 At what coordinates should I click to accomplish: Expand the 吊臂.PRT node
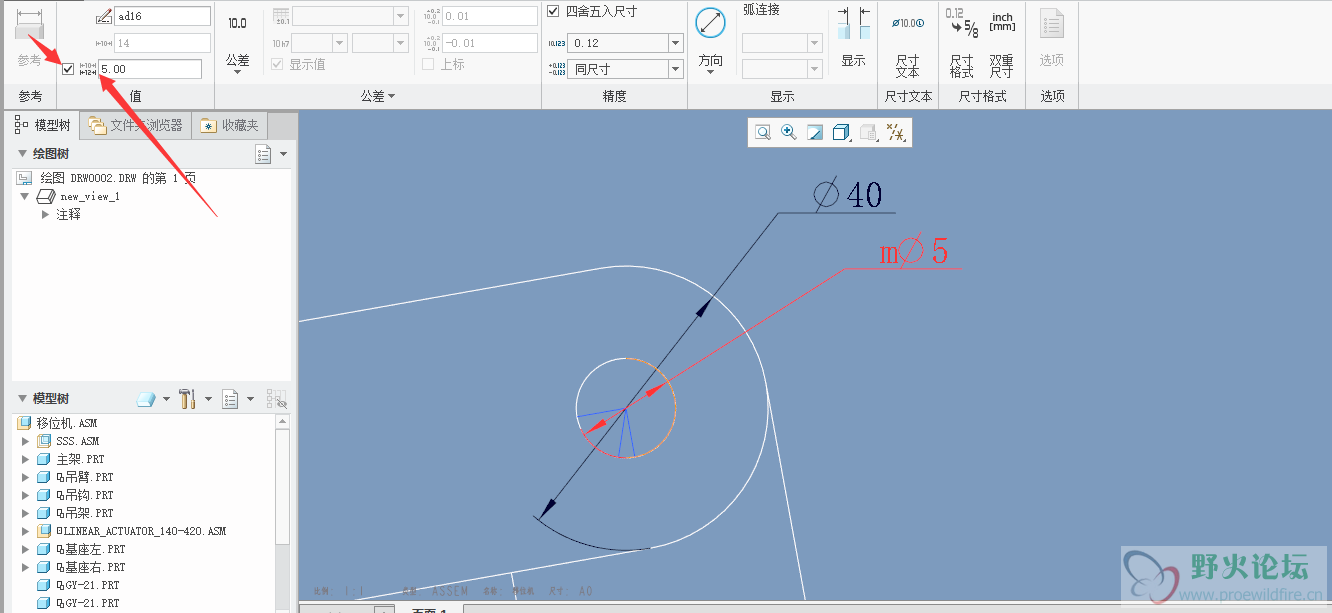[25, 477]
